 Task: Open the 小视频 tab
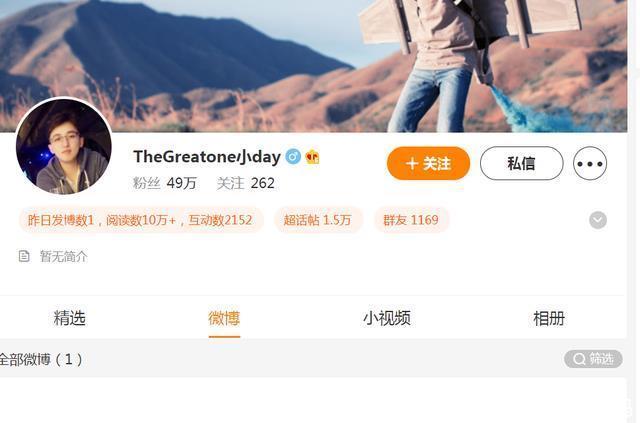tap(387, 318)
